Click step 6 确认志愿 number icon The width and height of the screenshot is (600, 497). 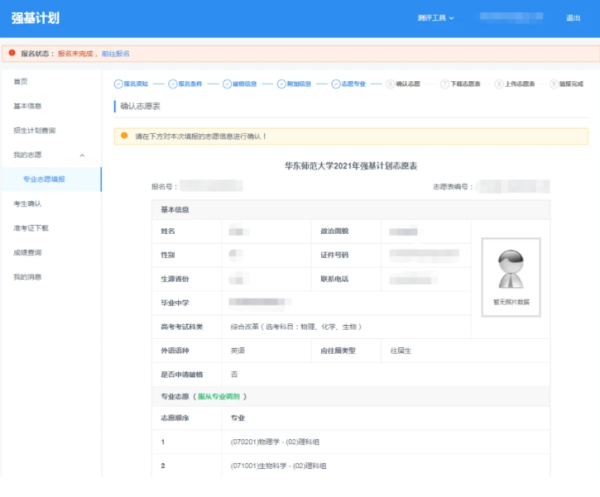(390, 84)
